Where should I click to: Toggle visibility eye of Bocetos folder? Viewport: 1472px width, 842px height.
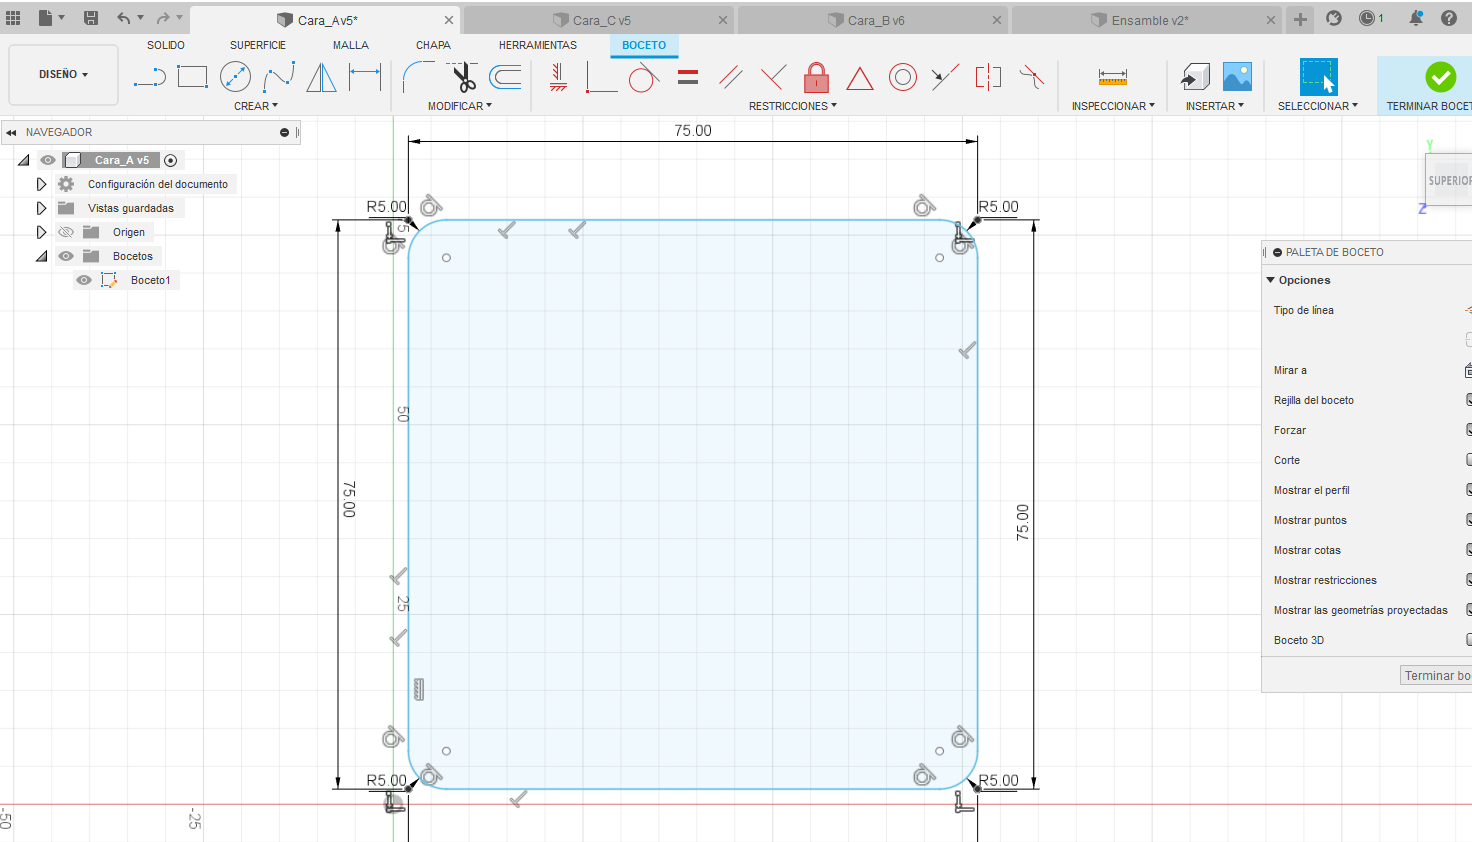66,256
